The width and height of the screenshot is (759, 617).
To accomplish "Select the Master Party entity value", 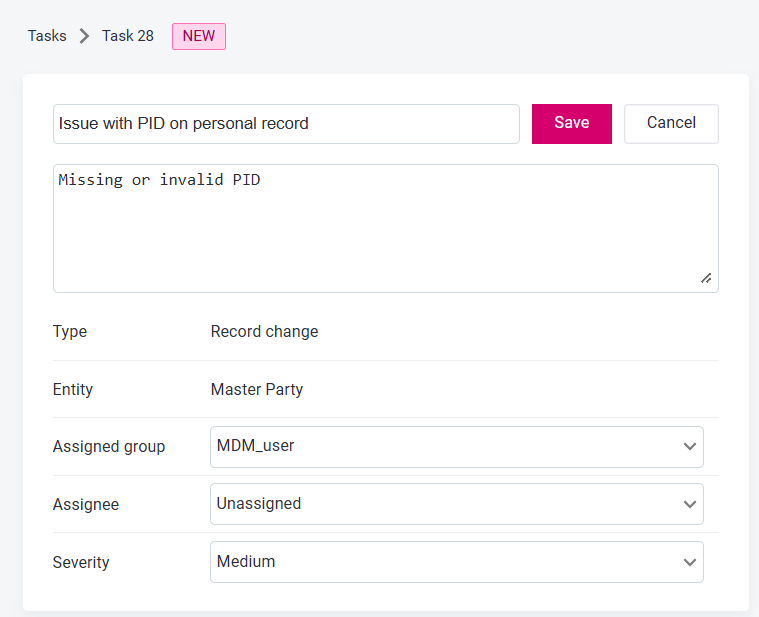I will [x=257, y=390].
